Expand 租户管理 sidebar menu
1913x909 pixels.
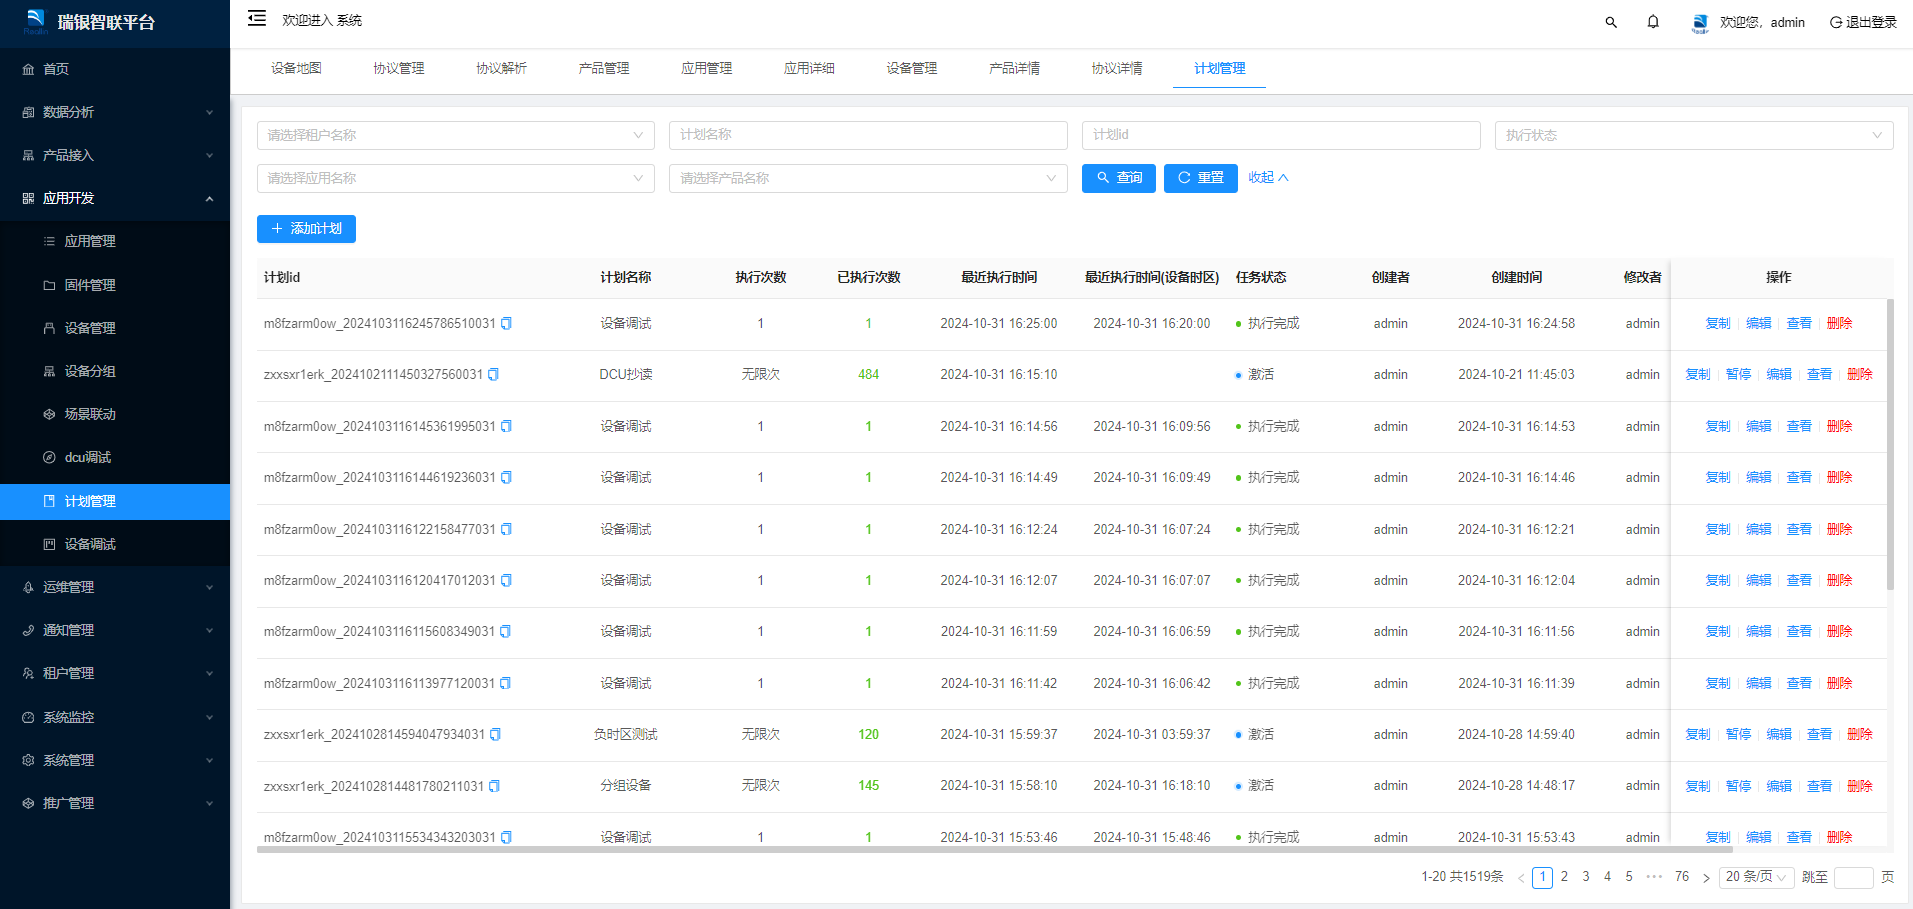(x=115, y=673)
